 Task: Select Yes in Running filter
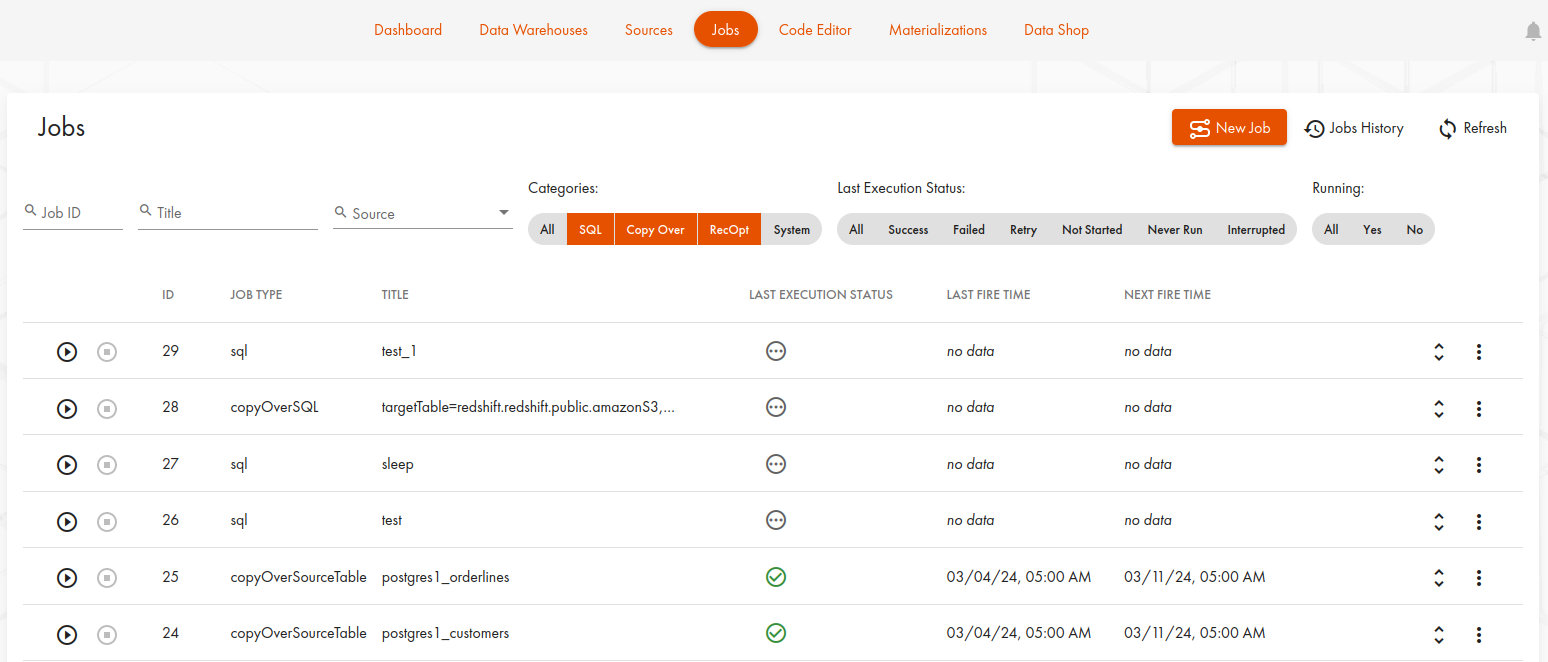(1372, 230)
